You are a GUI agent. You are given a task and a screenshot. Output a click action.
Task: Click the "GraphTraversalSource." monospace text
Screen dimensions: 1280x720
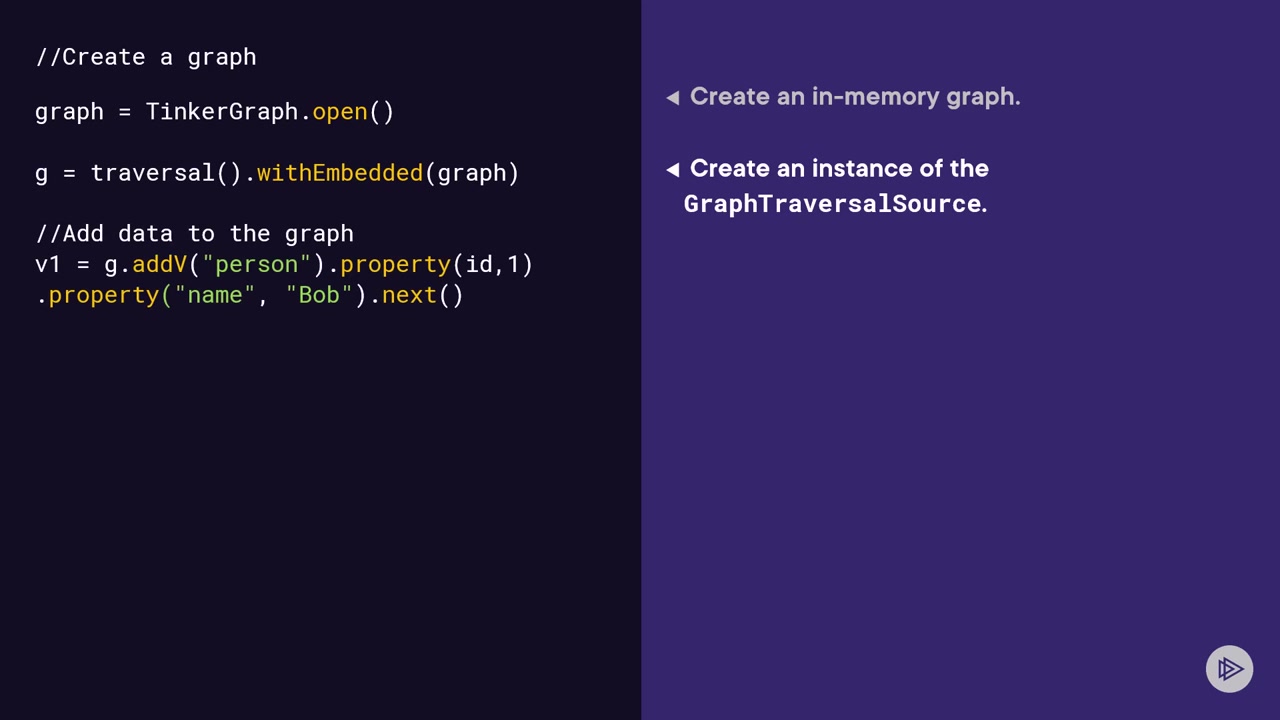835,204
